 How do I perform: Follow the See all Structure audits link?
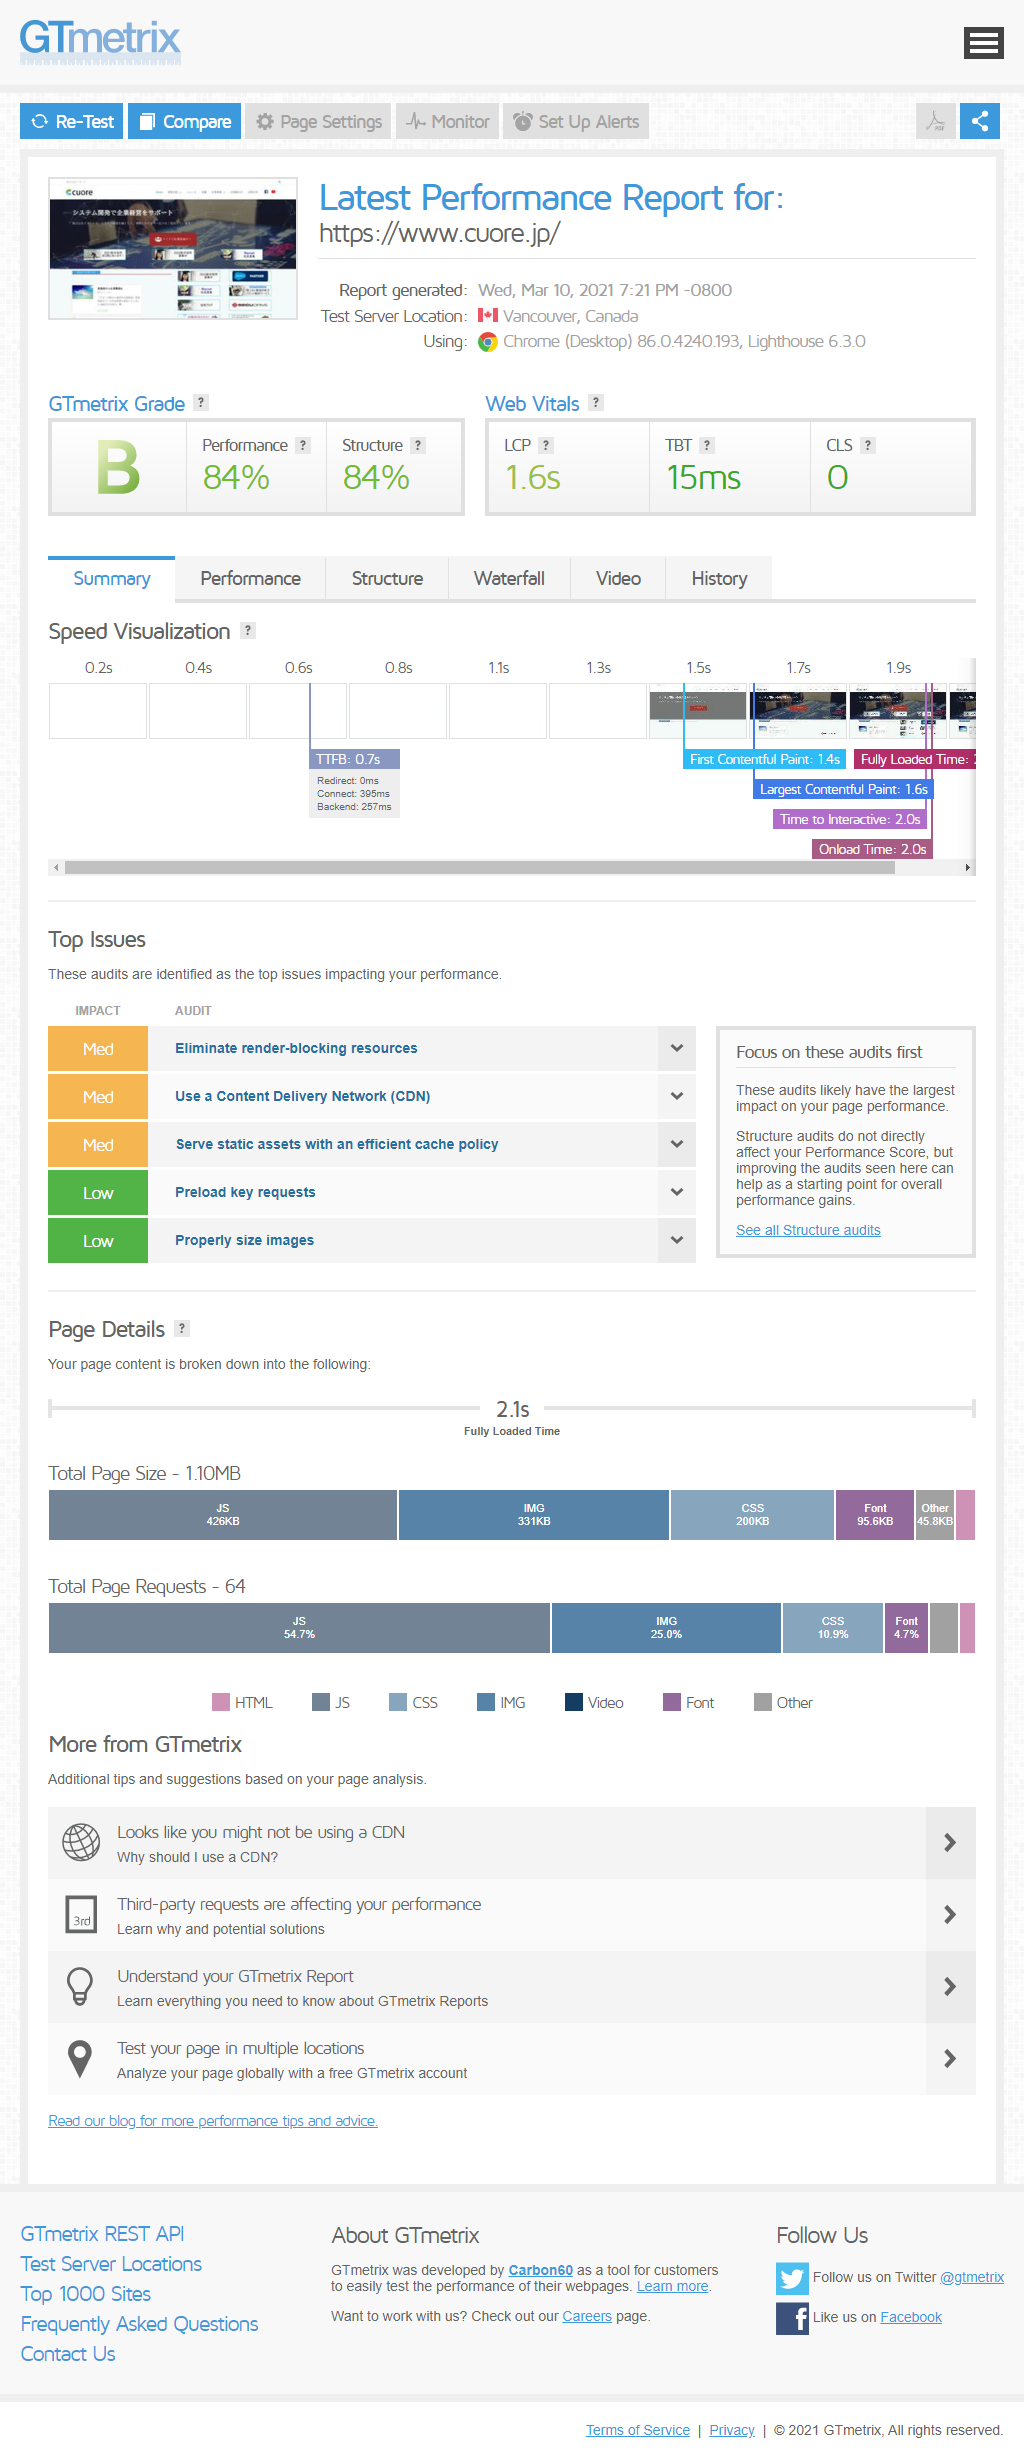pyautogui.click(x=808, y=1231)
